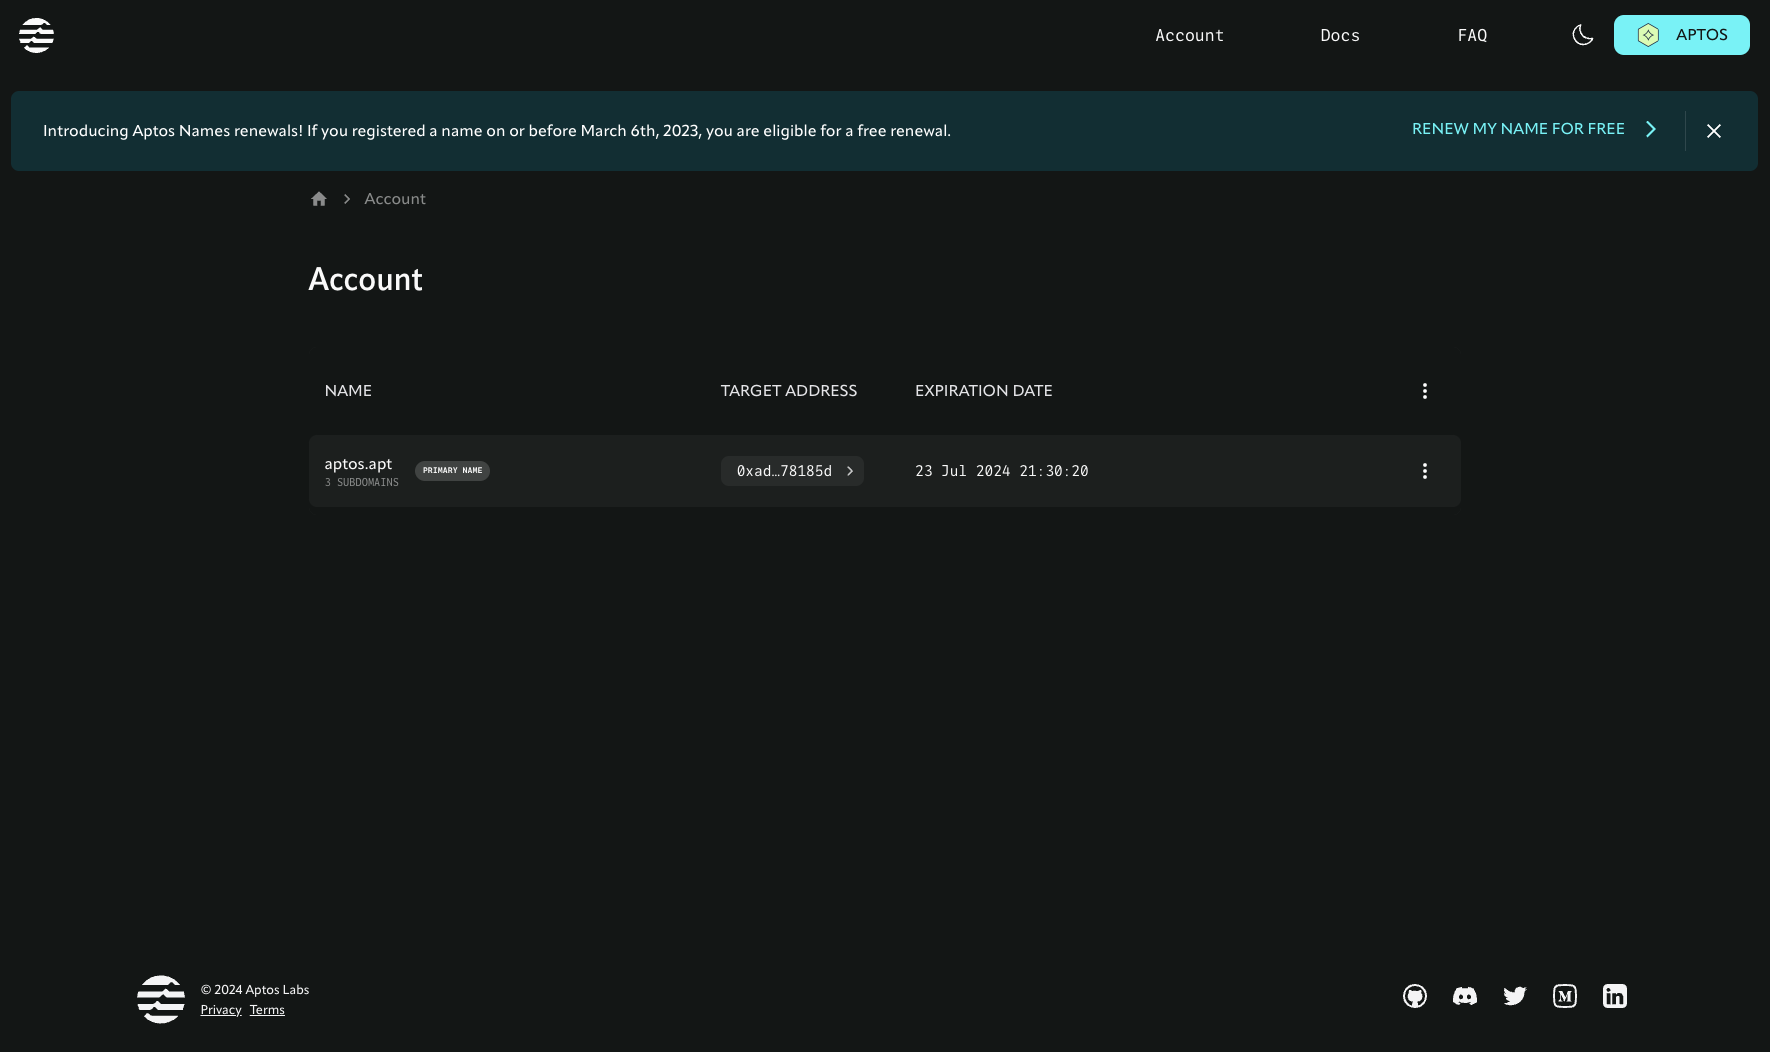The height and width of the screenshot is (1052, 1770).
Task: Open the FAQ nav item
Action: 1472,35
